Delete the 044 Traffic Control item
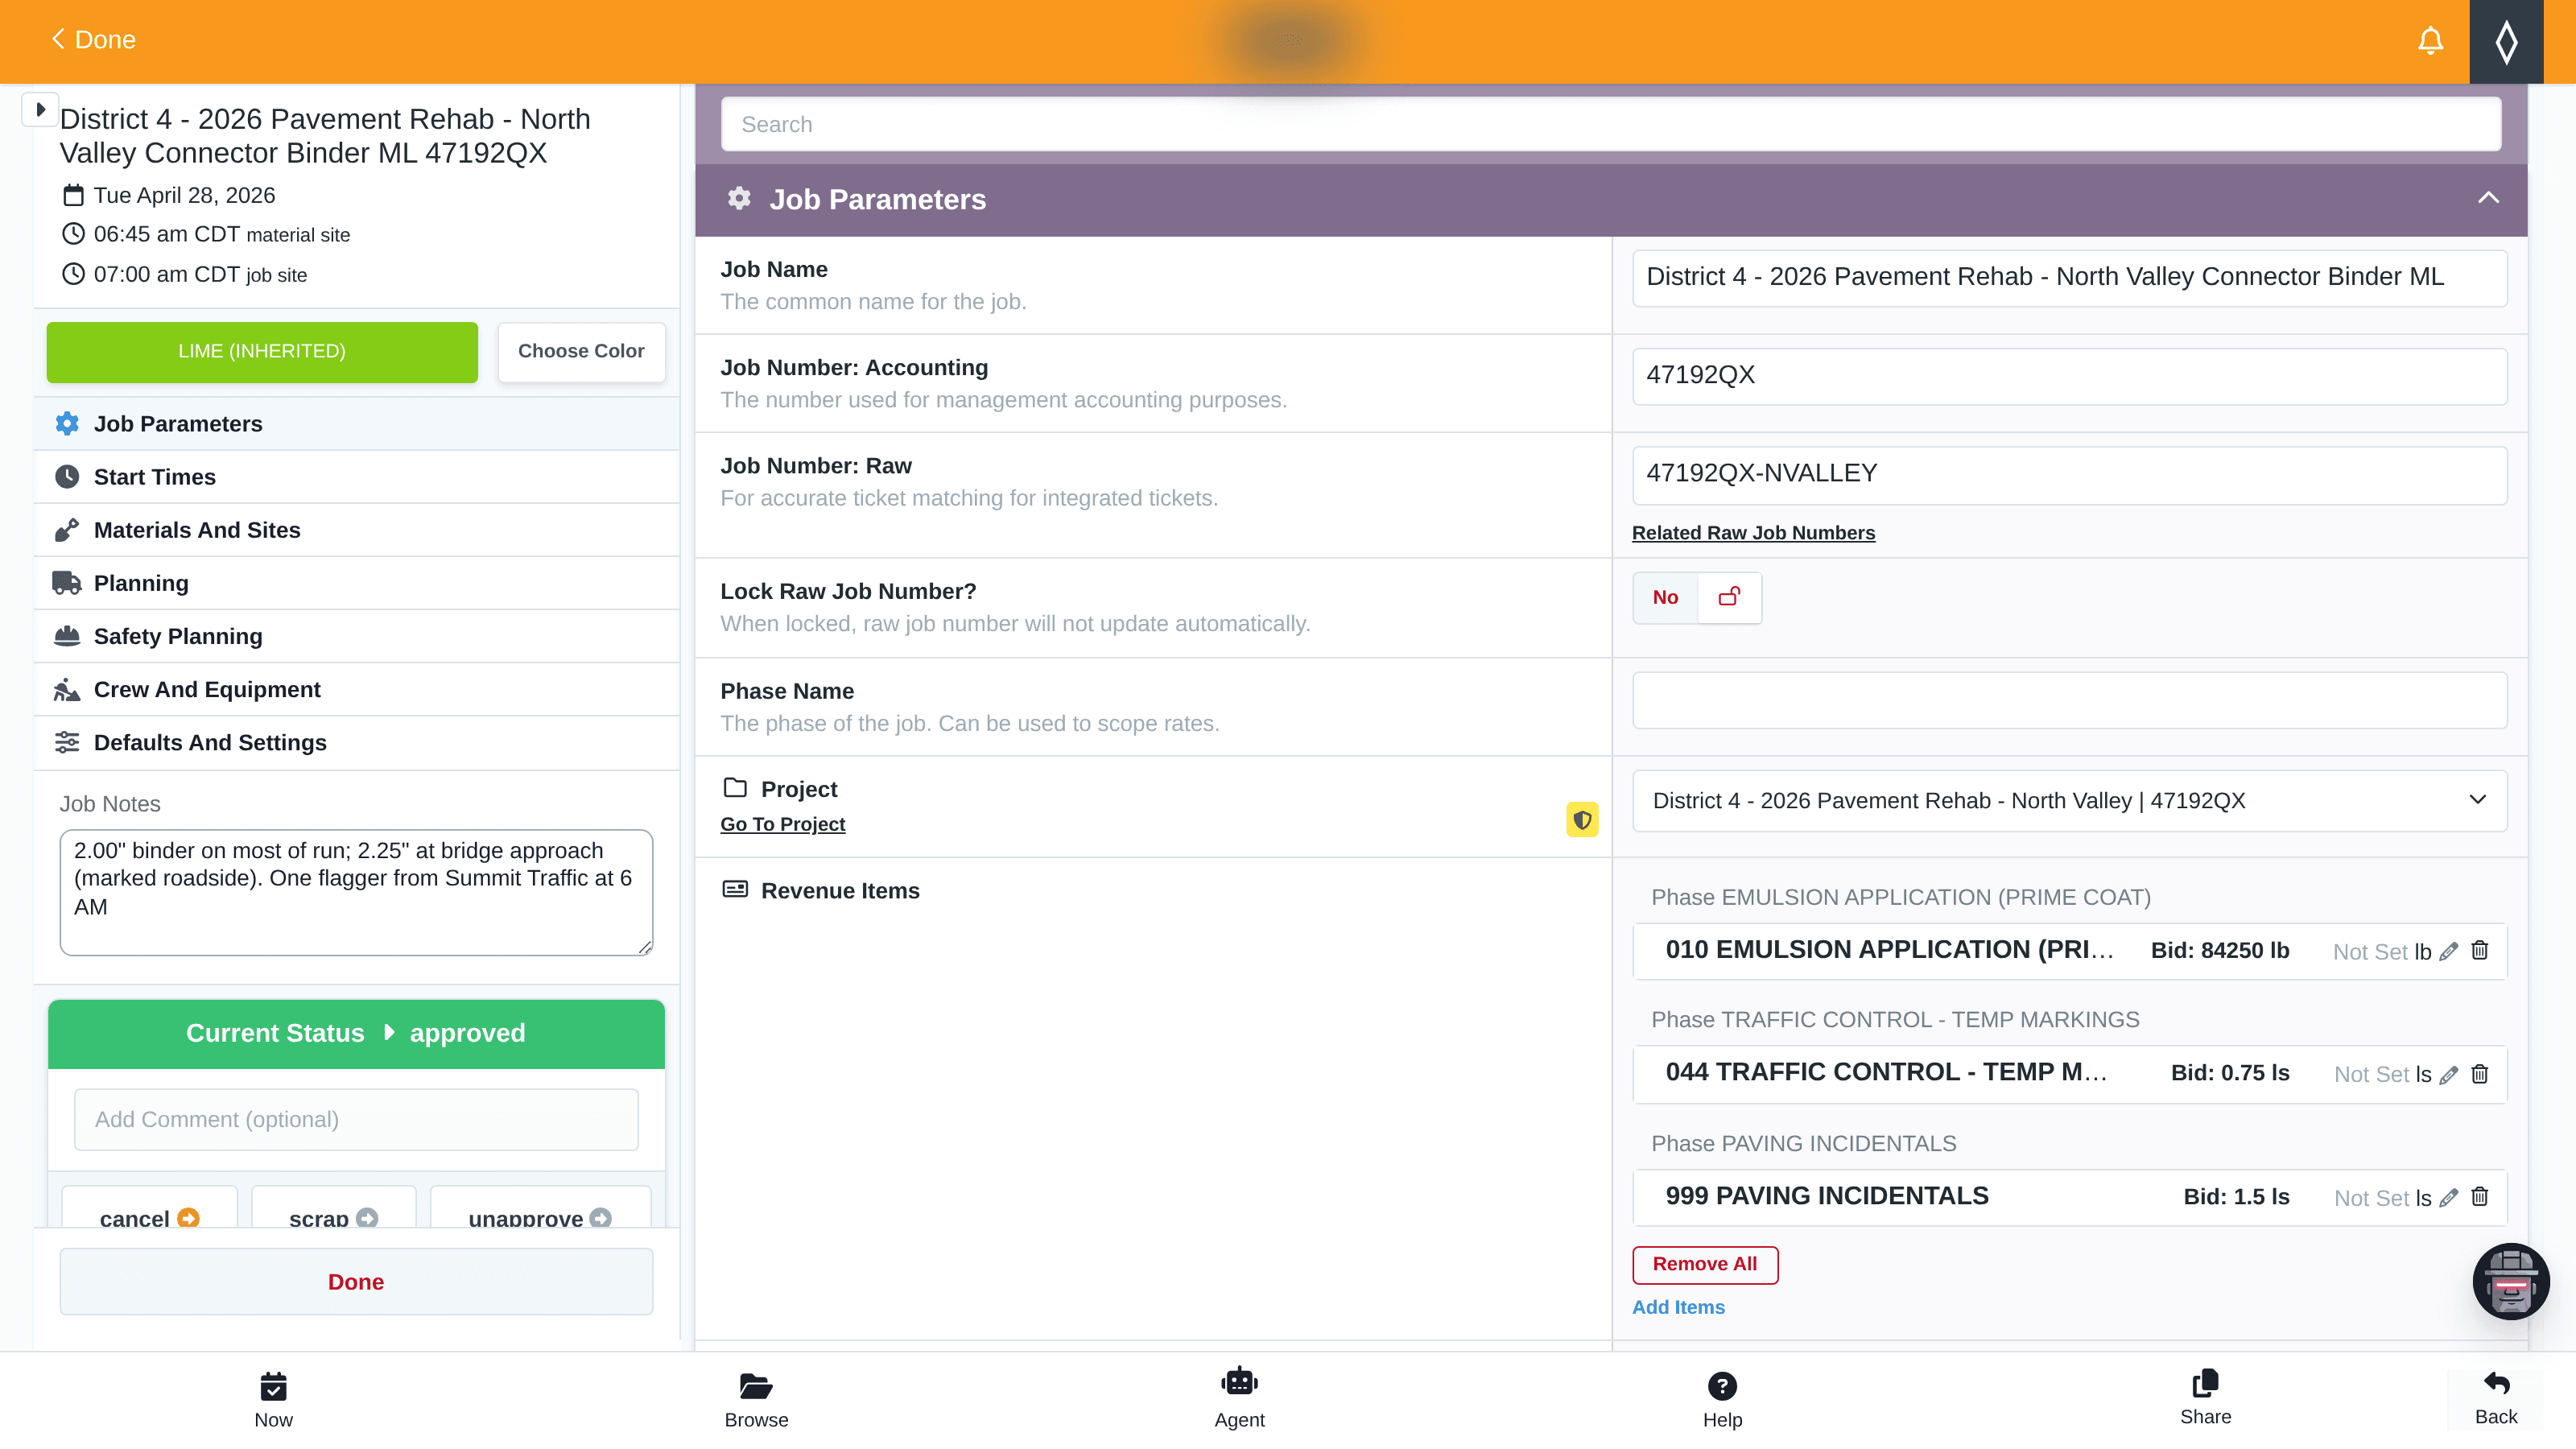This screenshot has width=2576, height=1449. click(x=2480, y=1074)
